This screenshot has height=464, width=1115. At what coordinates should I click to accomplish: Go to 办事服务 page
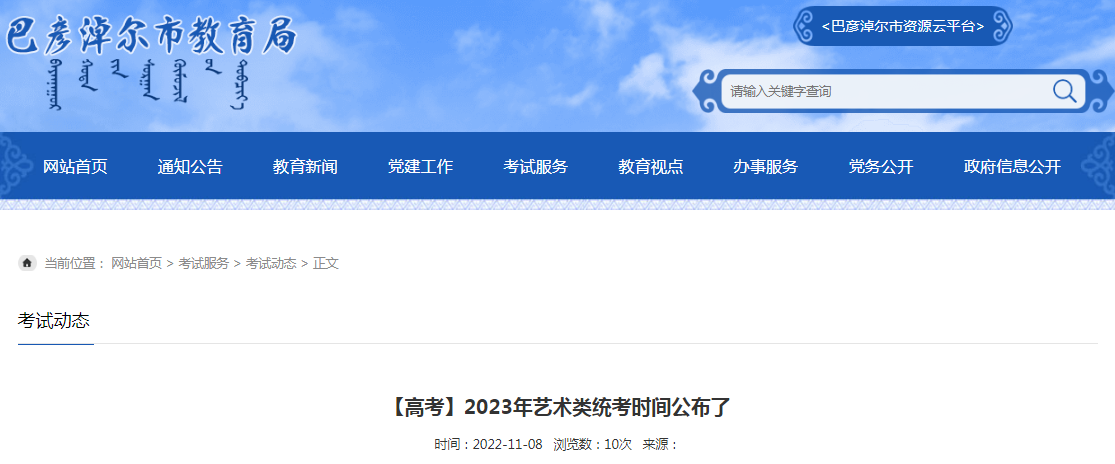coord(766,167)
